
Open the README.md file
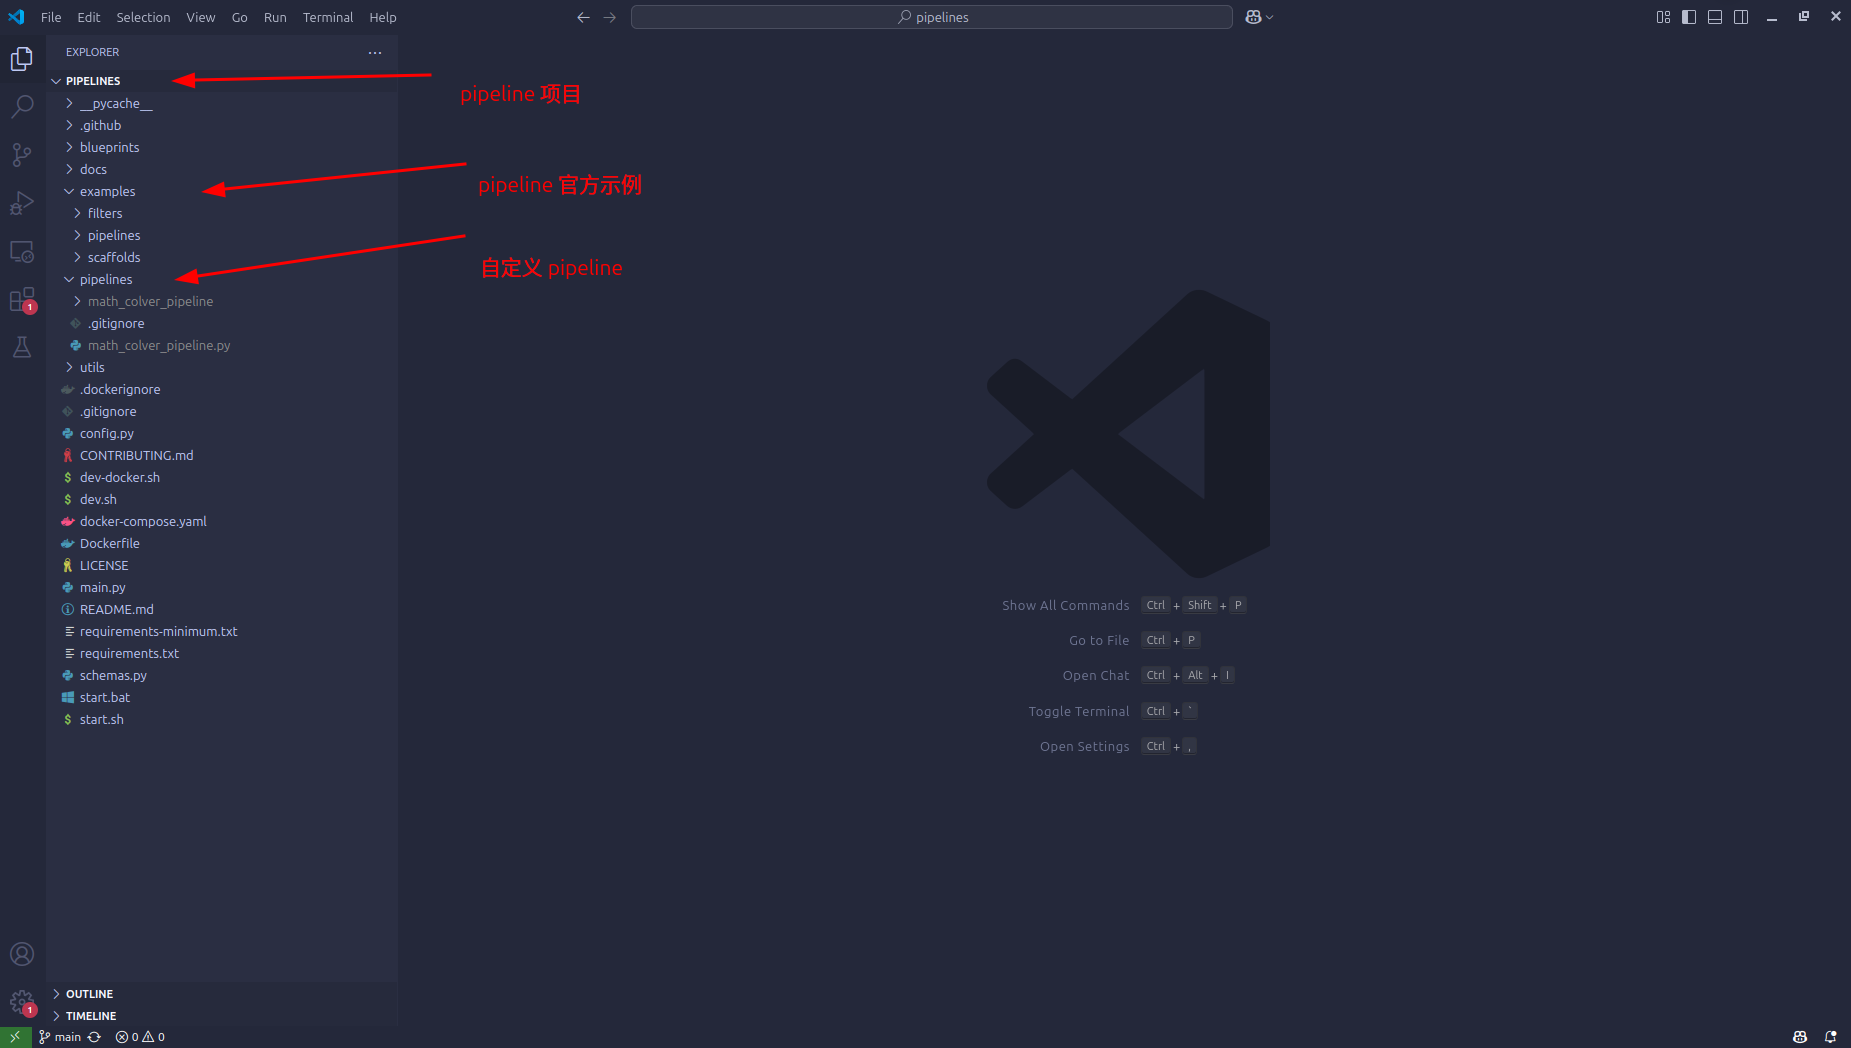(x=222, y=609)
